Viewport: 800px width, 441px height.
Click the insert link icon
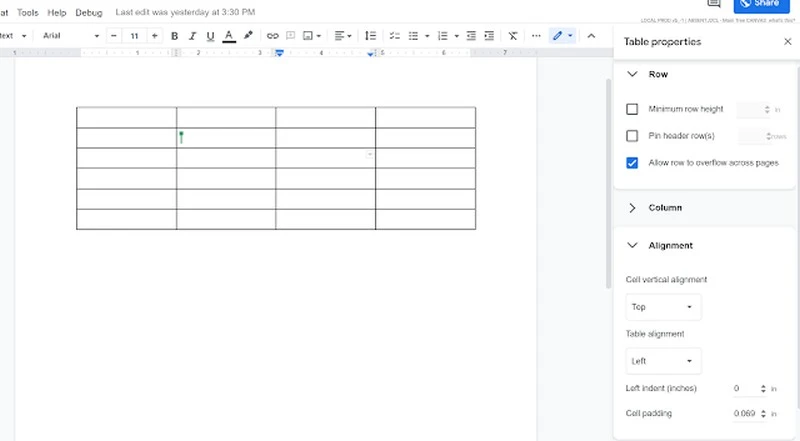272,36
